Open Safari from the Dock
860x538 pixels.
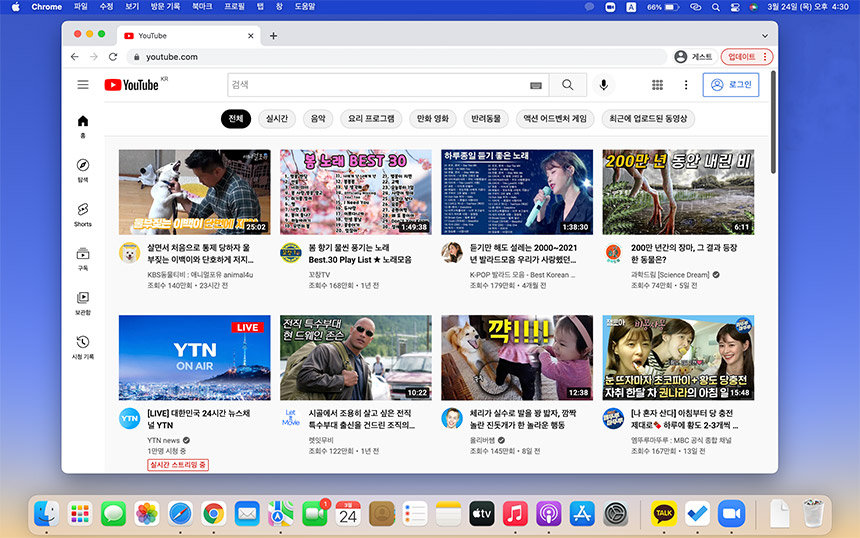coord(180,514)
